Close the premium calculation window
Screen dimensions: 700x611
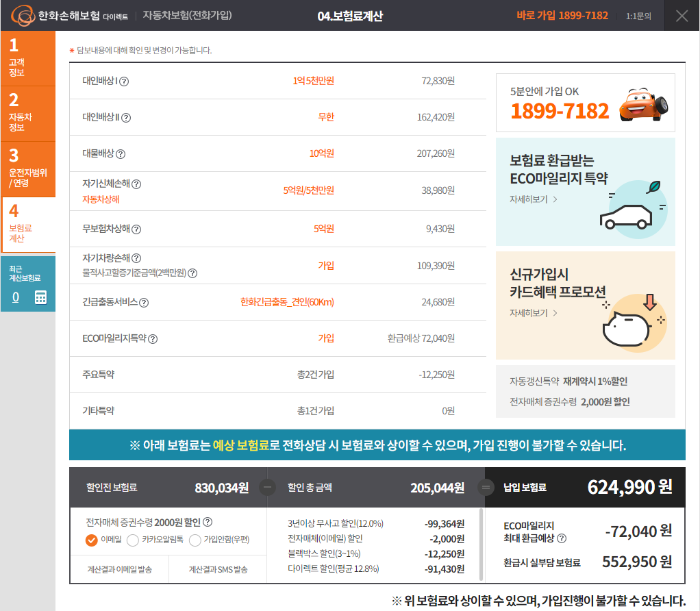tap(681, 16)
